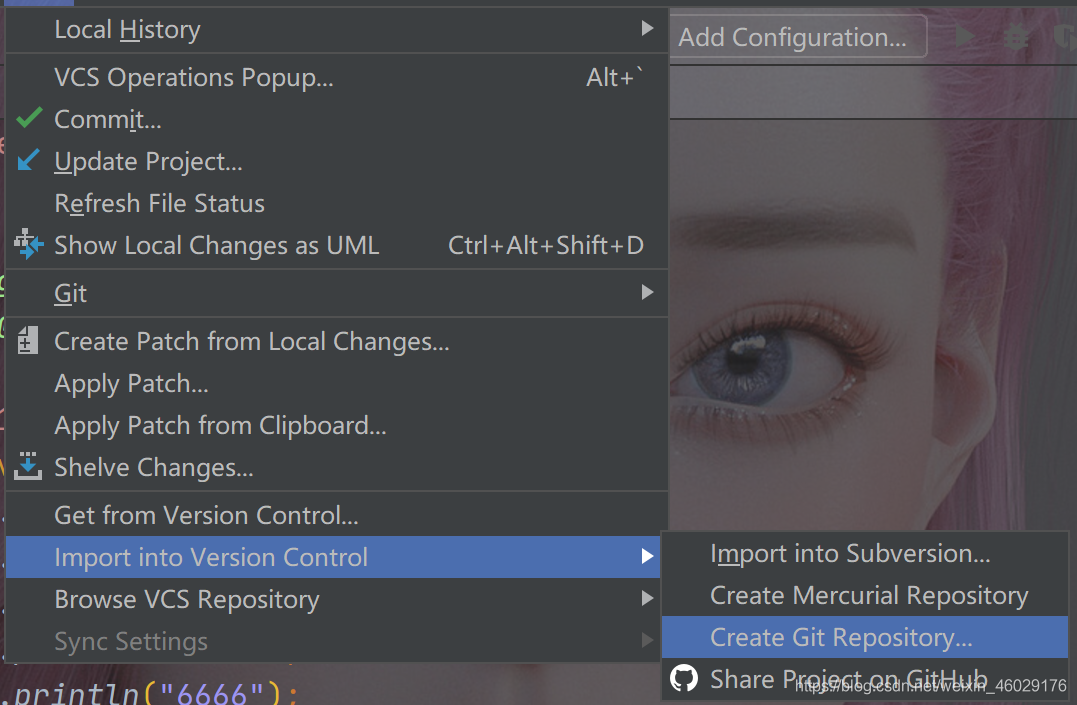Viewport: 1077px width, 705px height.
Task: Expand the Local History submenu arrow
Action: [x=647, y=29]
